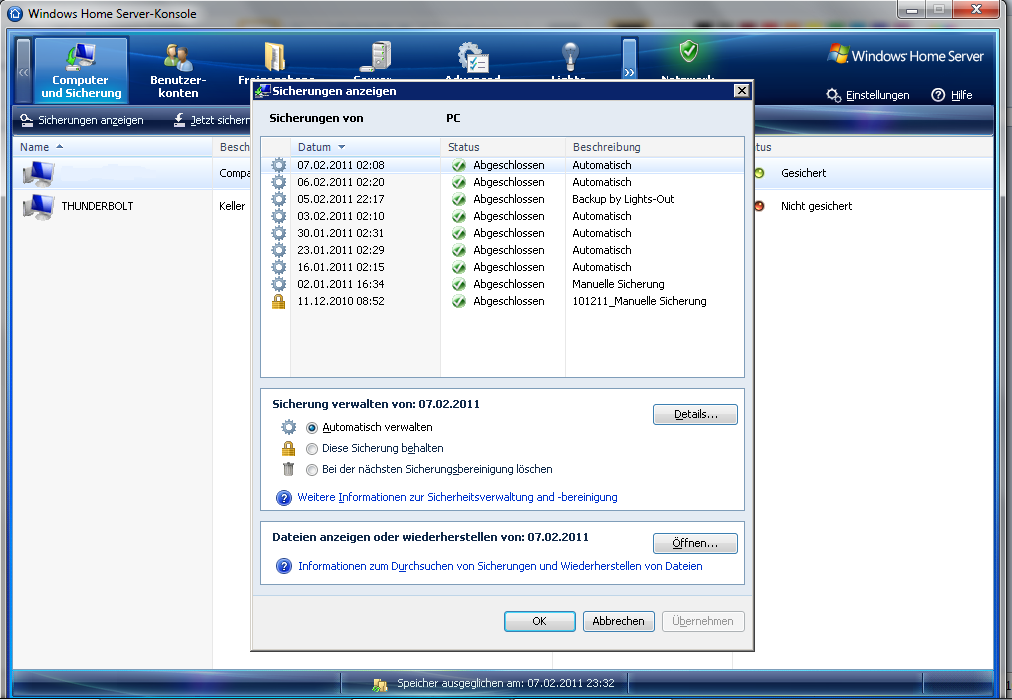
Task: Click the Status column header
Action: (x=503, y=147)
